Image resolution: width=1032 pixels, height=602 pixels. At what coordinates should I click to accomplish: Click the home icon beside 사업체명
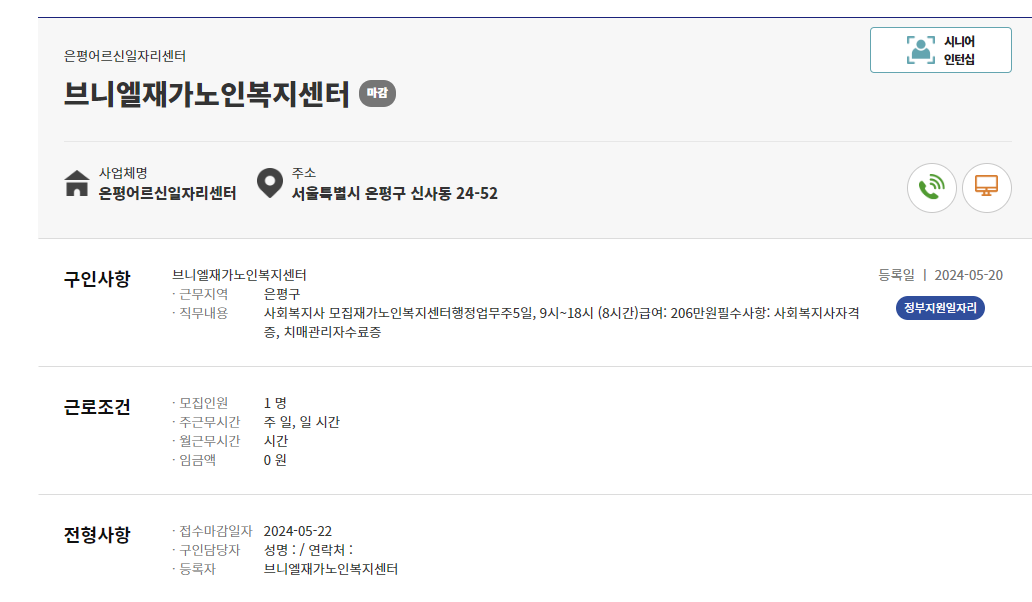click(x=75, y=182)
